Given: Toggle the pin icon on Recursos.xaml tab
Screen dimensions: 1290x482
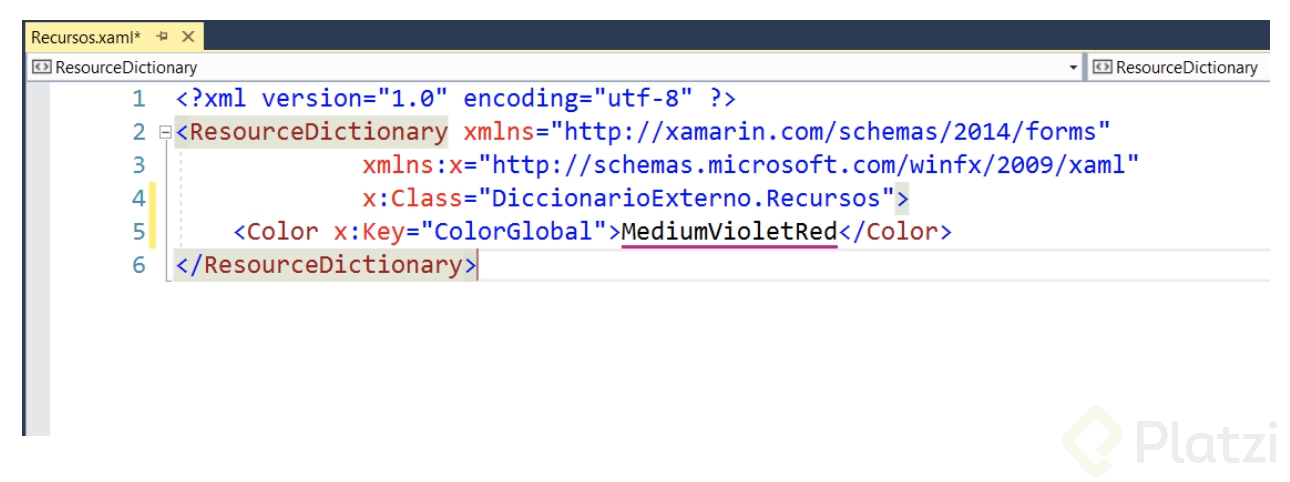Looking at the screenshot, I should (163, 38).
